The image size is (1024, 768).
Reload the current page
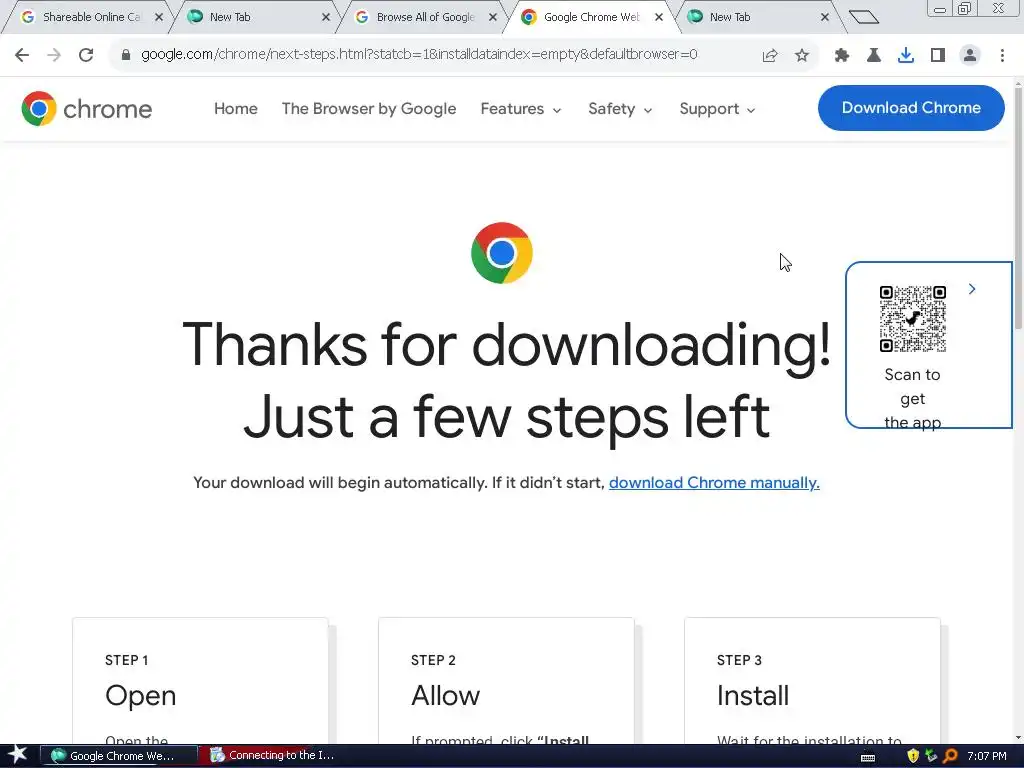pos(86,55)
